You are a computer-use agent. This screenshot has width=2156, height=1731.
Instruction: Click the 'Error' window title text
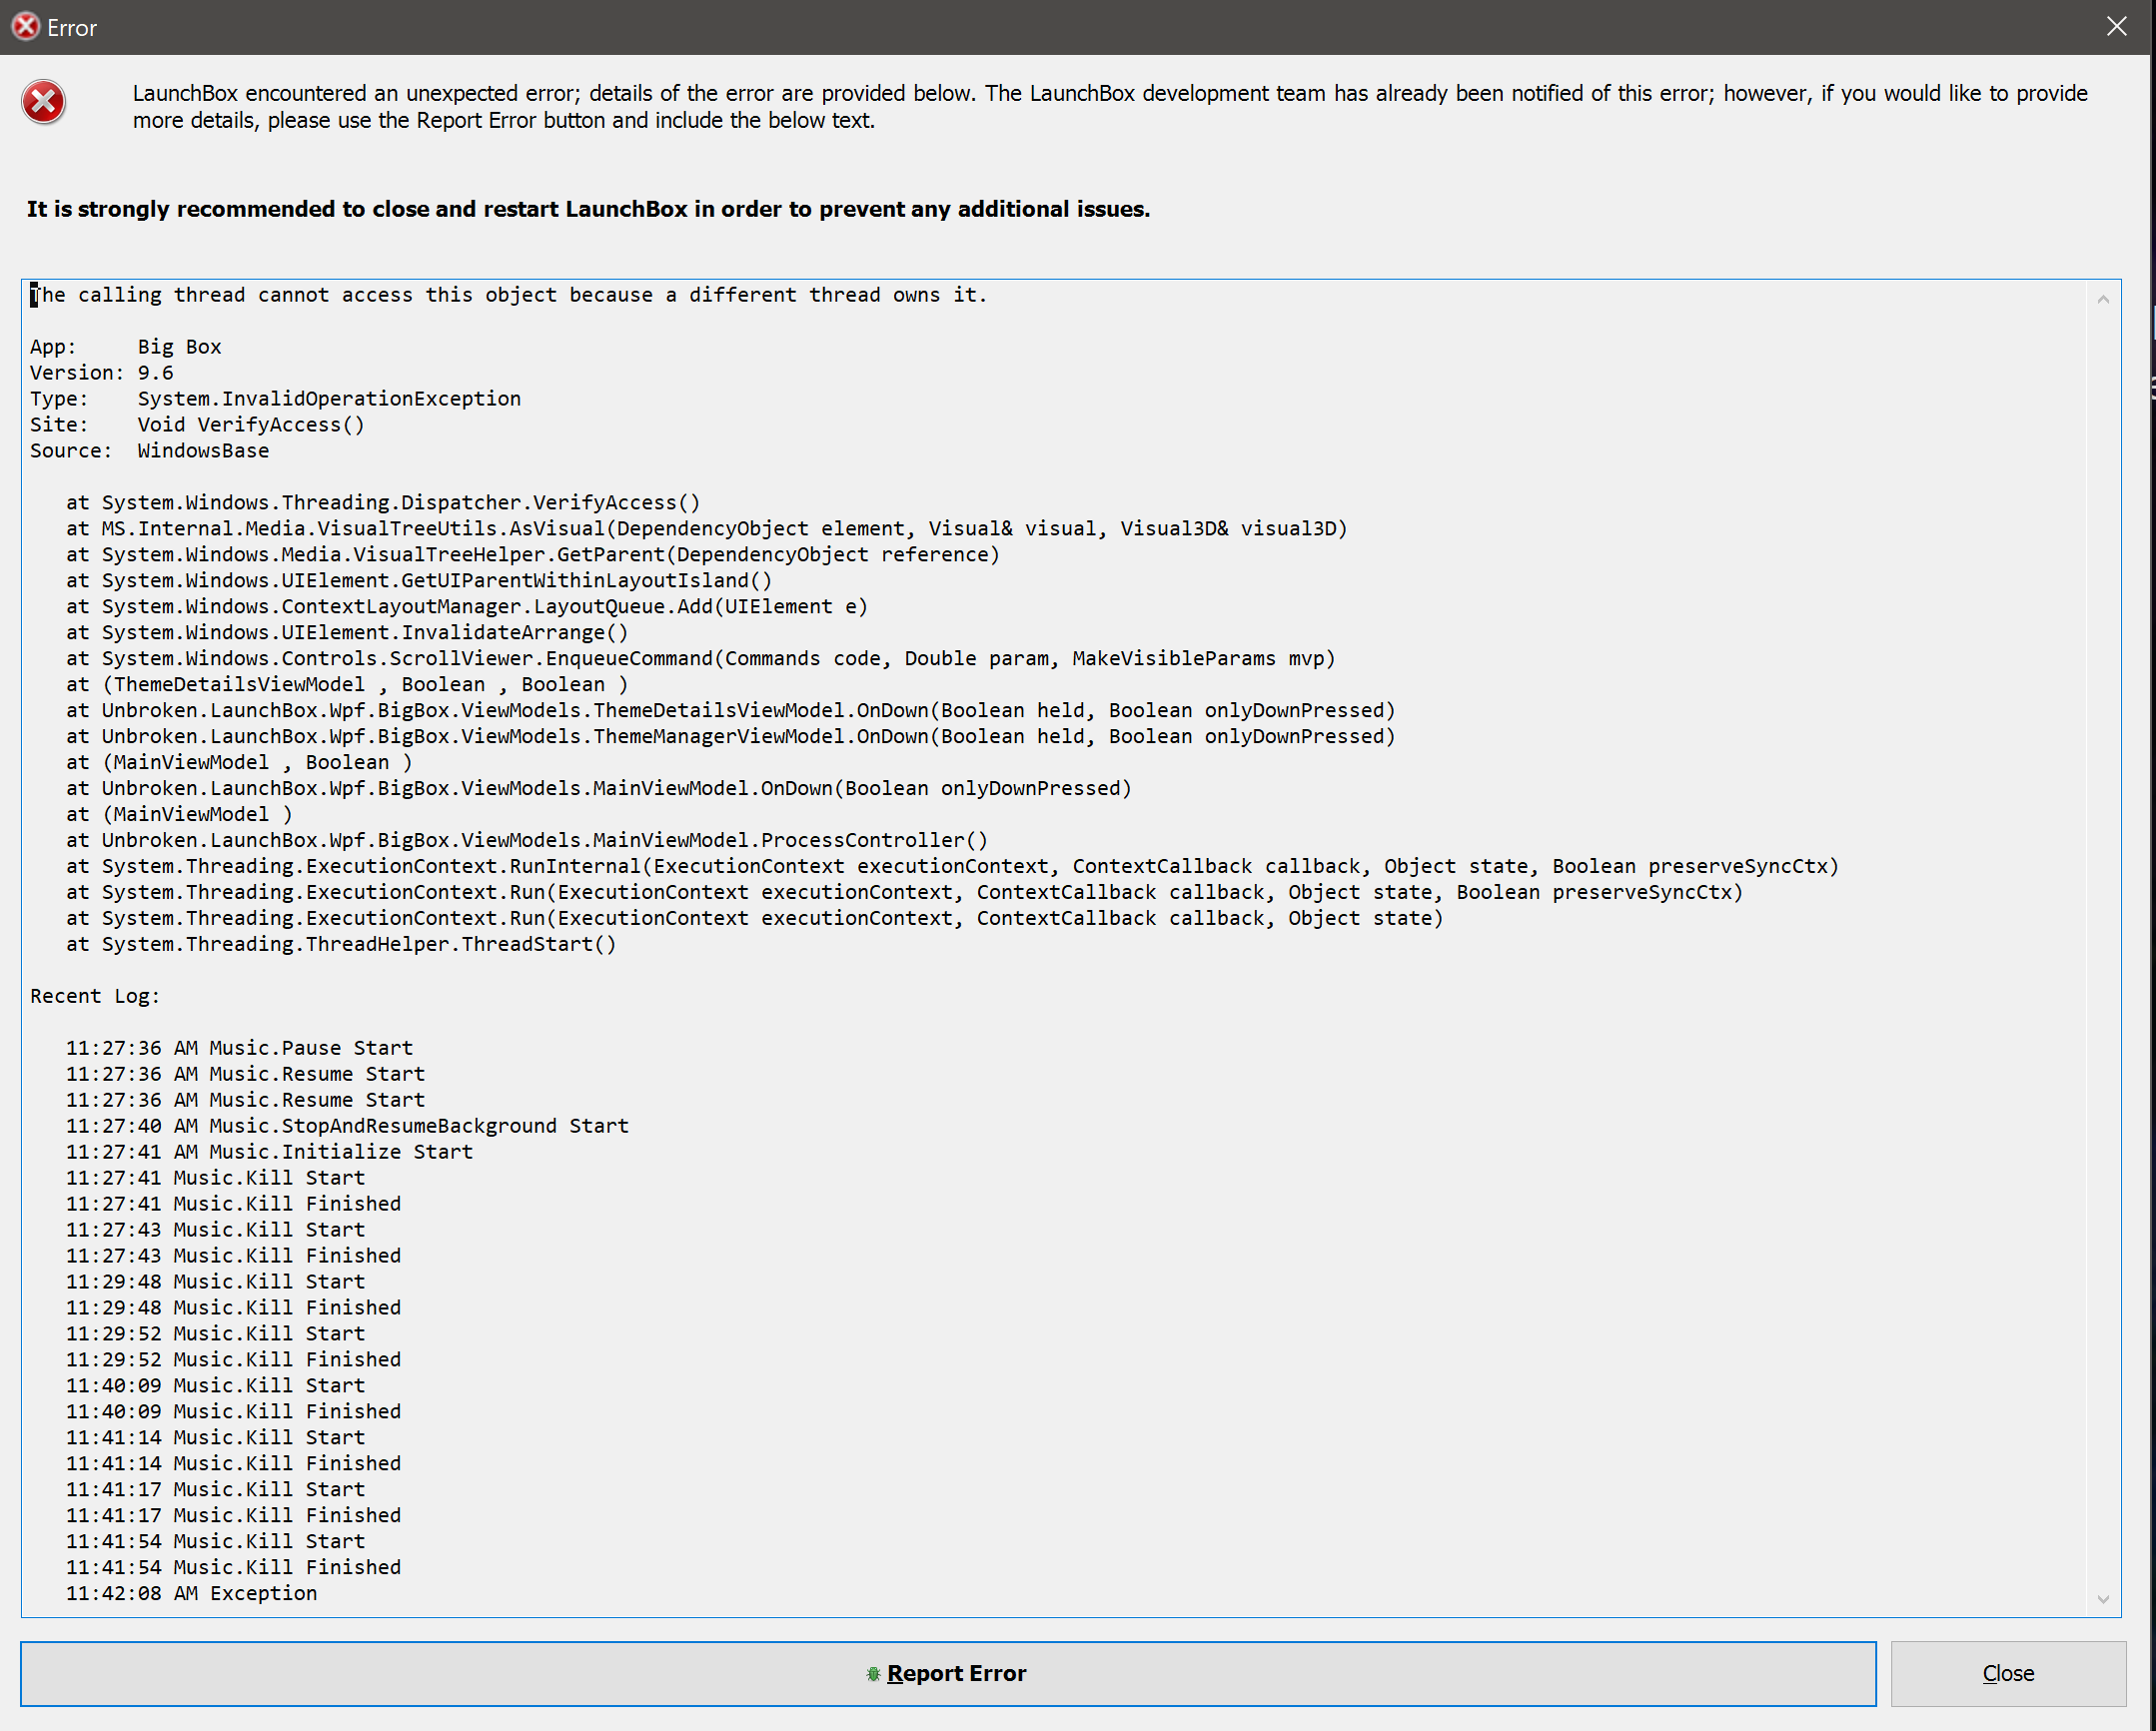[x=72, y=28]
